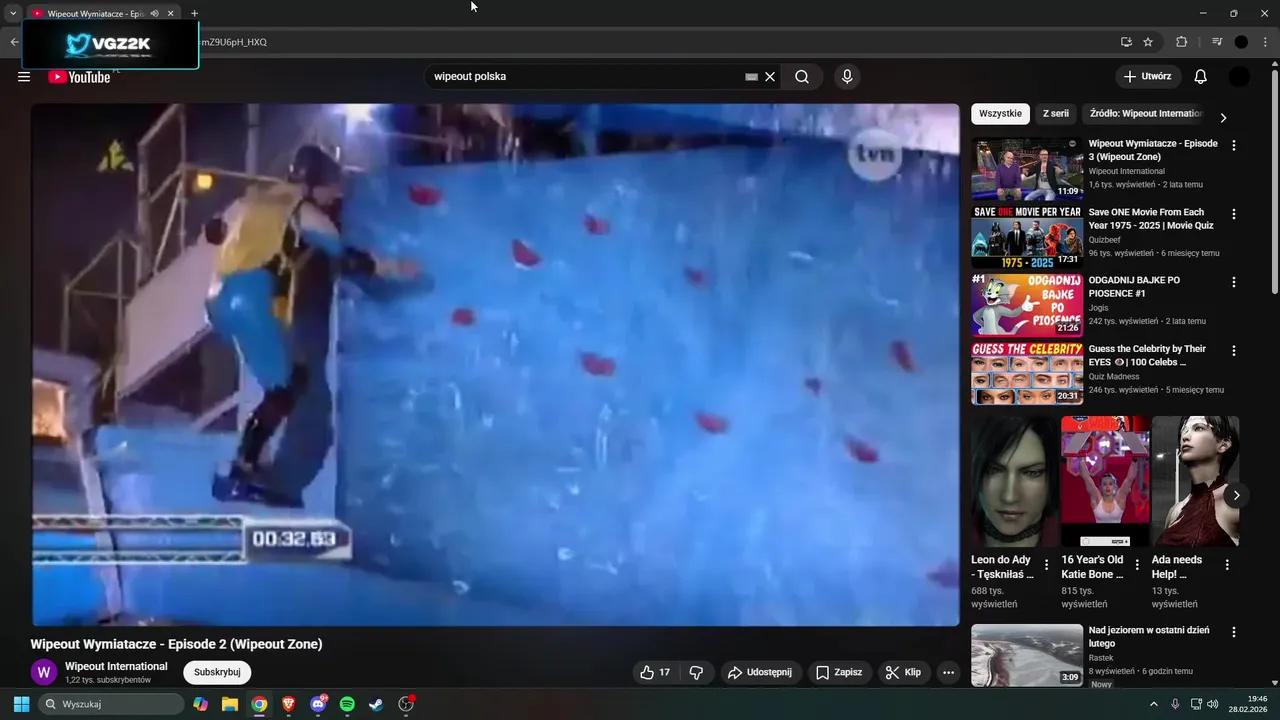This screenshot has width=1280, height=720.
Task: Open options for Nad jeziorem video suggestion
Action: coord(1233,632)
